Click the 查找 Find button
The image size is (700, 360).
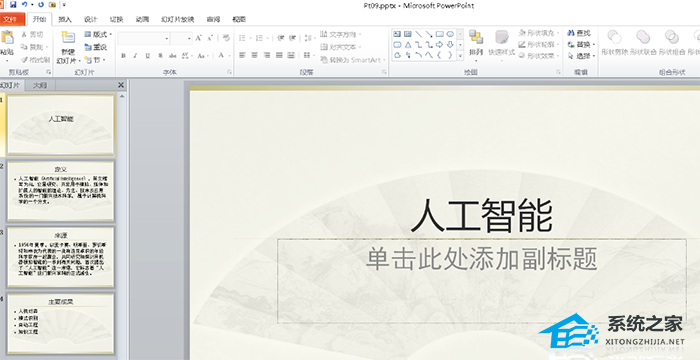[579, 33]
